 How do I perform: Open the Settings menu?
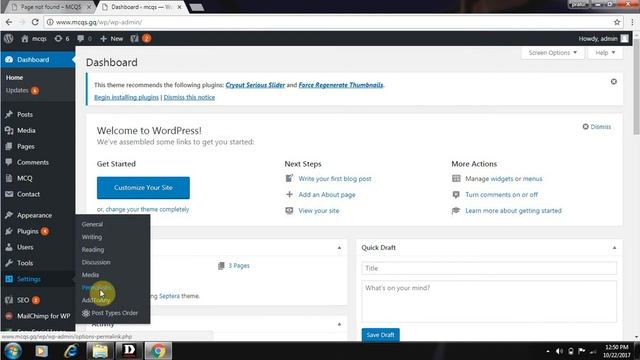tap(29, 279)
